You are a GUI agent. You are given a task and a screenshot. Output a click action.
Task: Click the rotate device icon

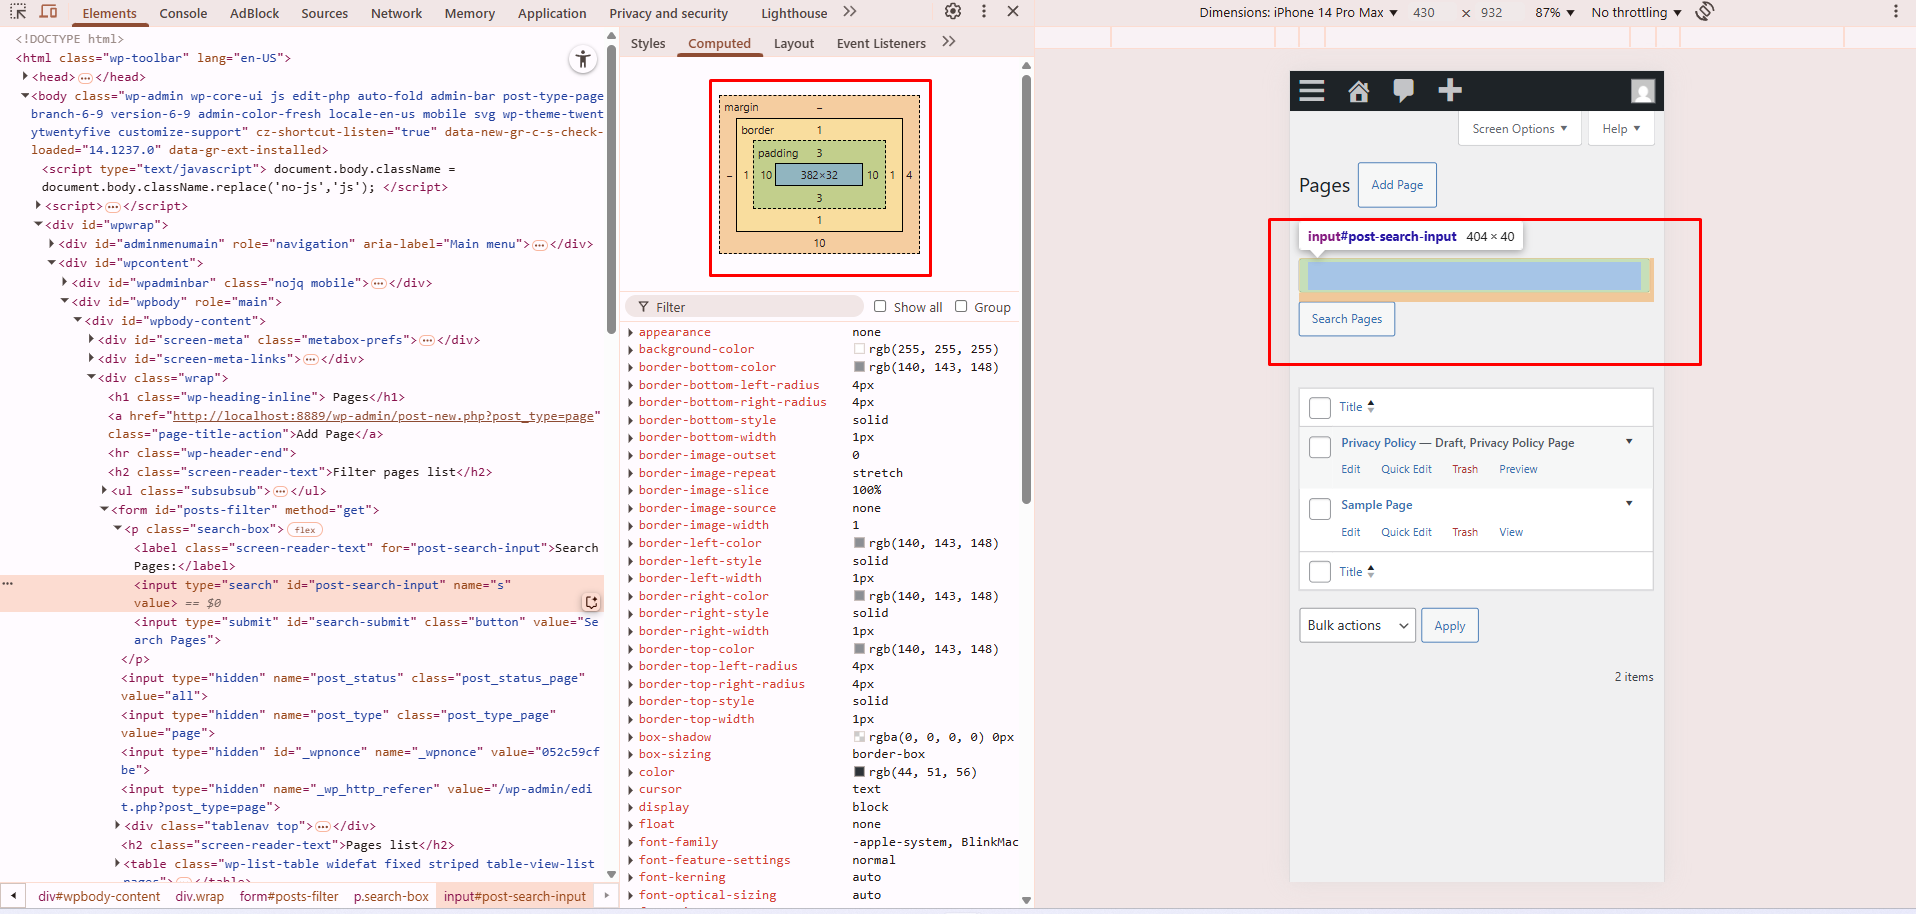coord(1705,12)
